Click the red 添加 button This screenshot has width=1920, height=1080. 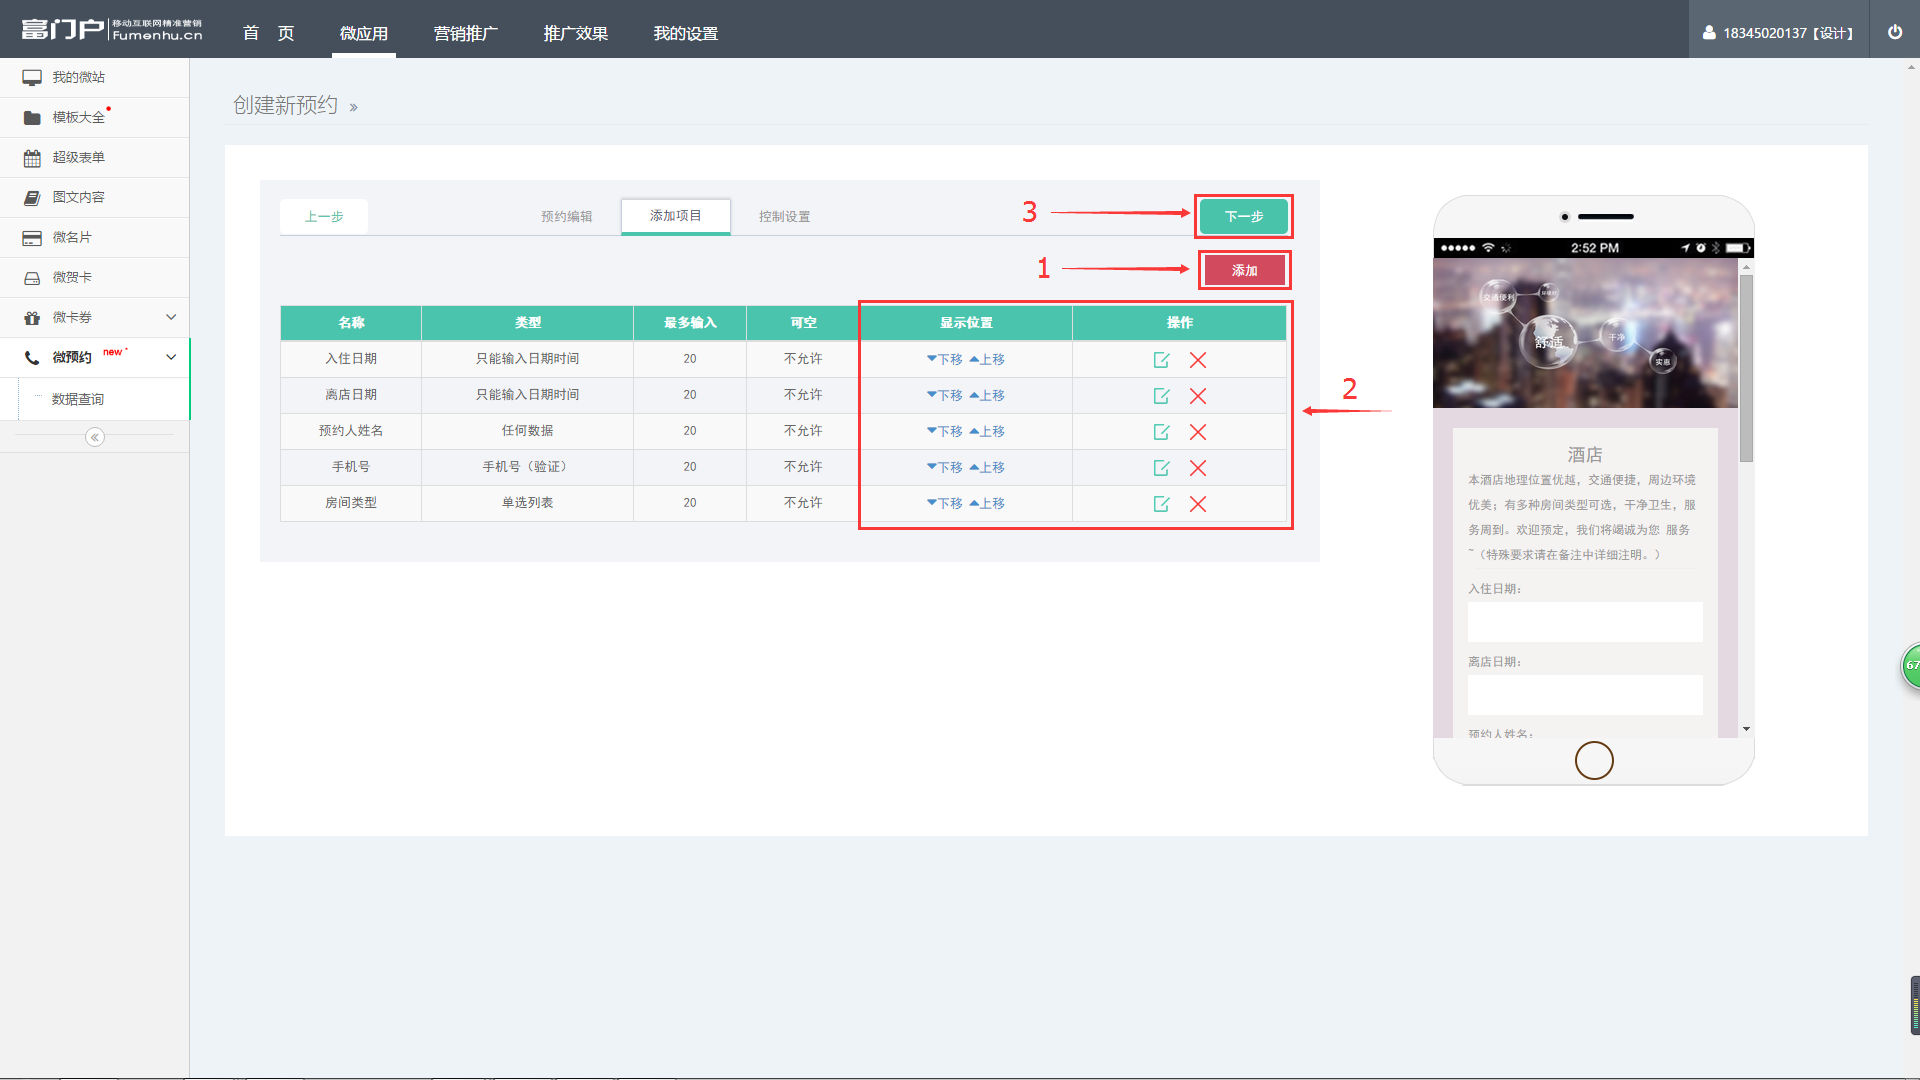pyautogui.click(x=1245, y=270)
